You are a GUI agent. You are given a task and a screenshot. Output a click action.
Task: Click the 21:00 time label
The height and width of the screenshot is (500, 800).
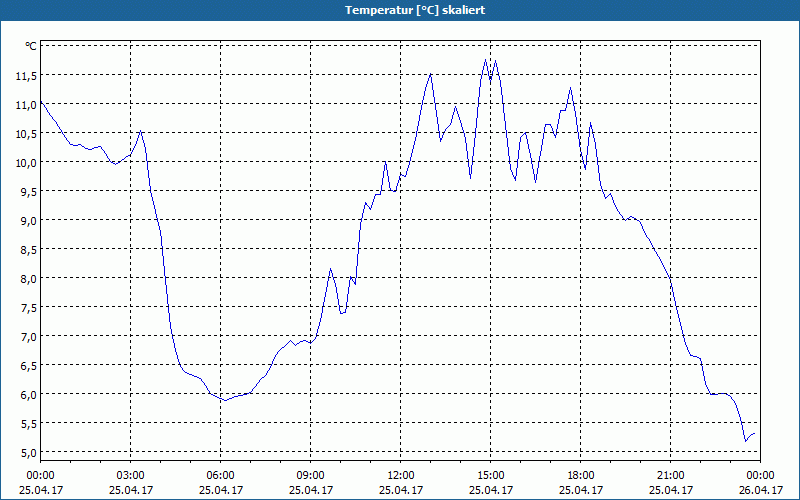(671, 476)
